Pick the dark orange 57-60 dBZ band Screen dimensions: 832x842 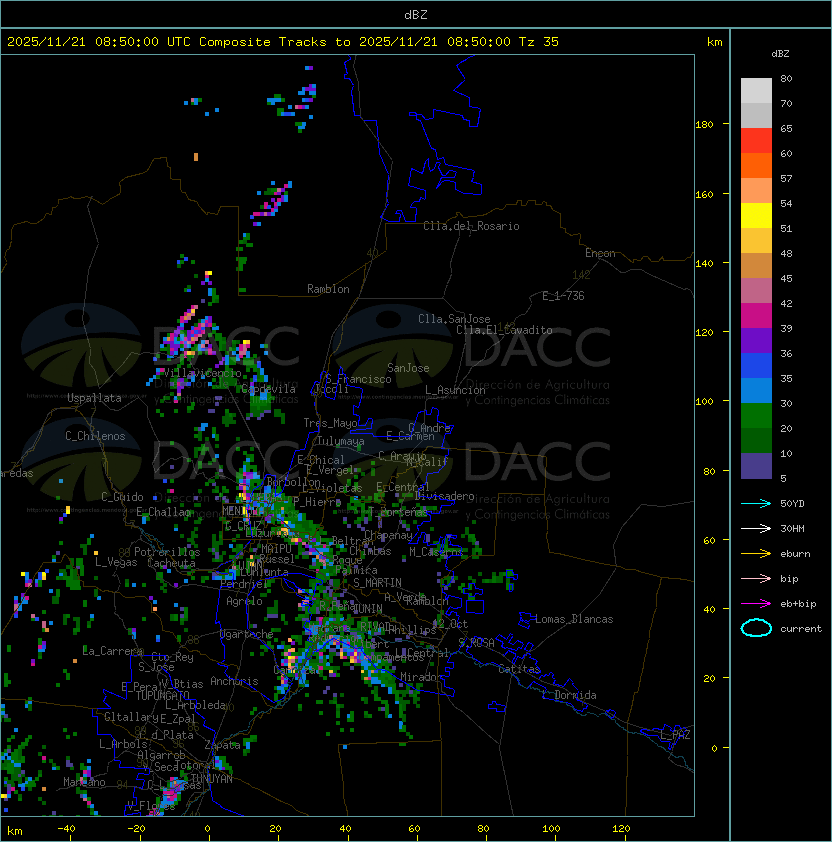(x=756, y=165)
